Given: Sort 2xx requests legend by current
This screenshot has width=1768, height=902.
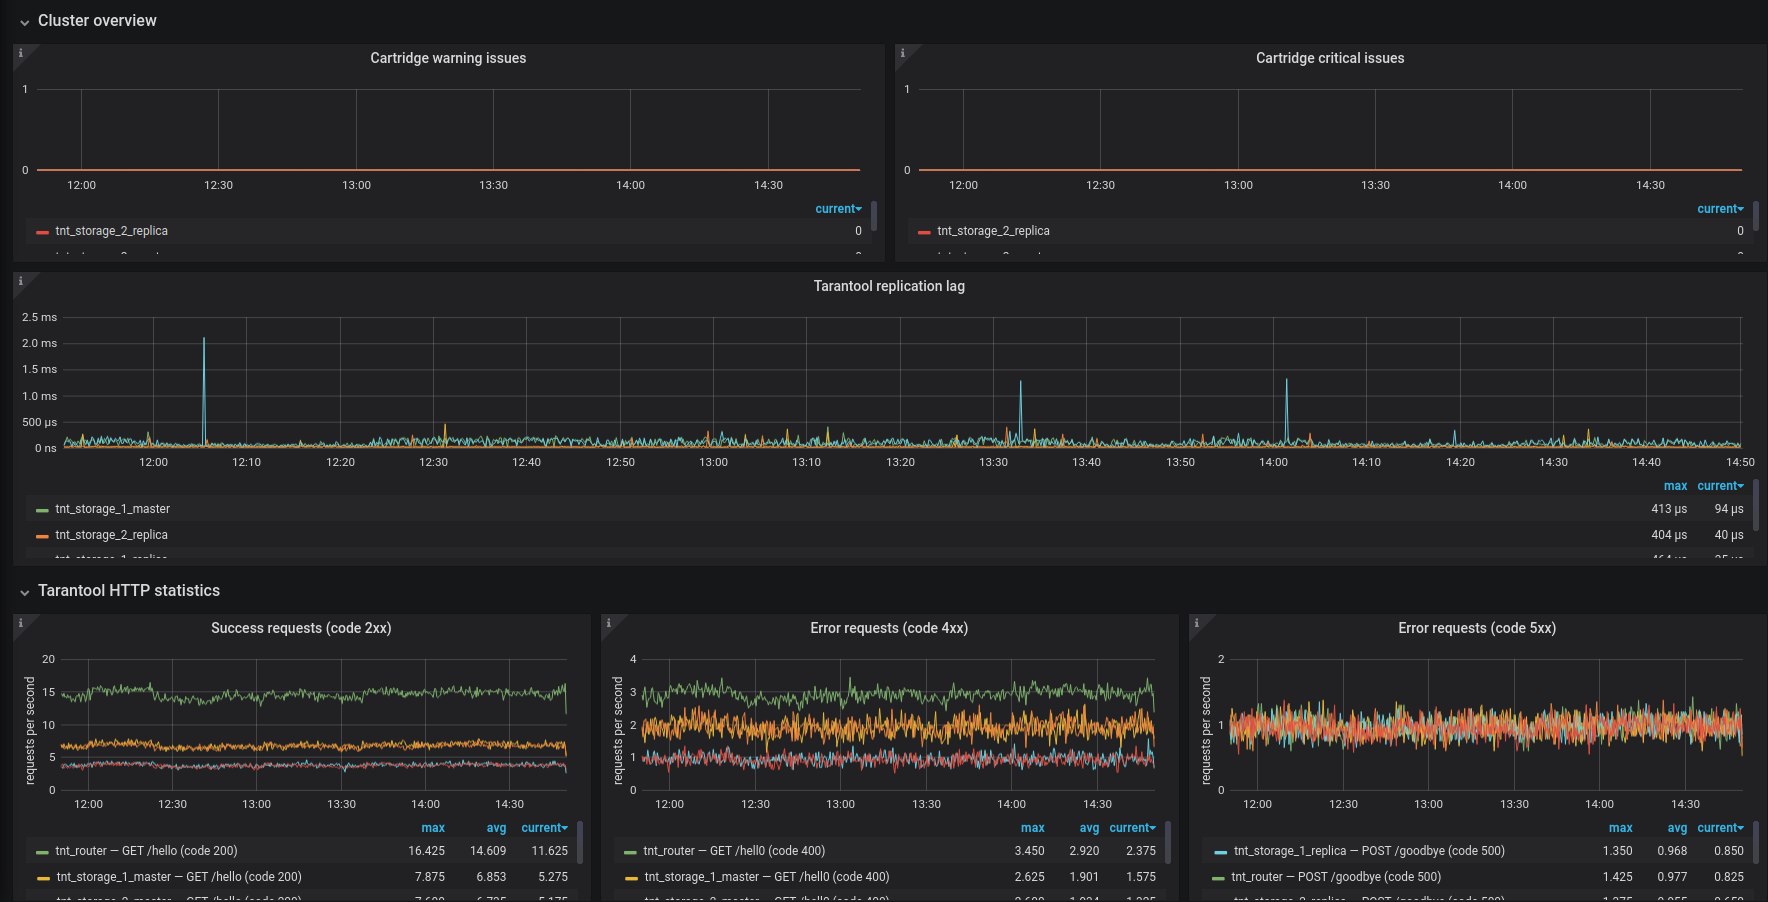Looking at the screenshot, I should pyautogui.click(x=544, y=828).
